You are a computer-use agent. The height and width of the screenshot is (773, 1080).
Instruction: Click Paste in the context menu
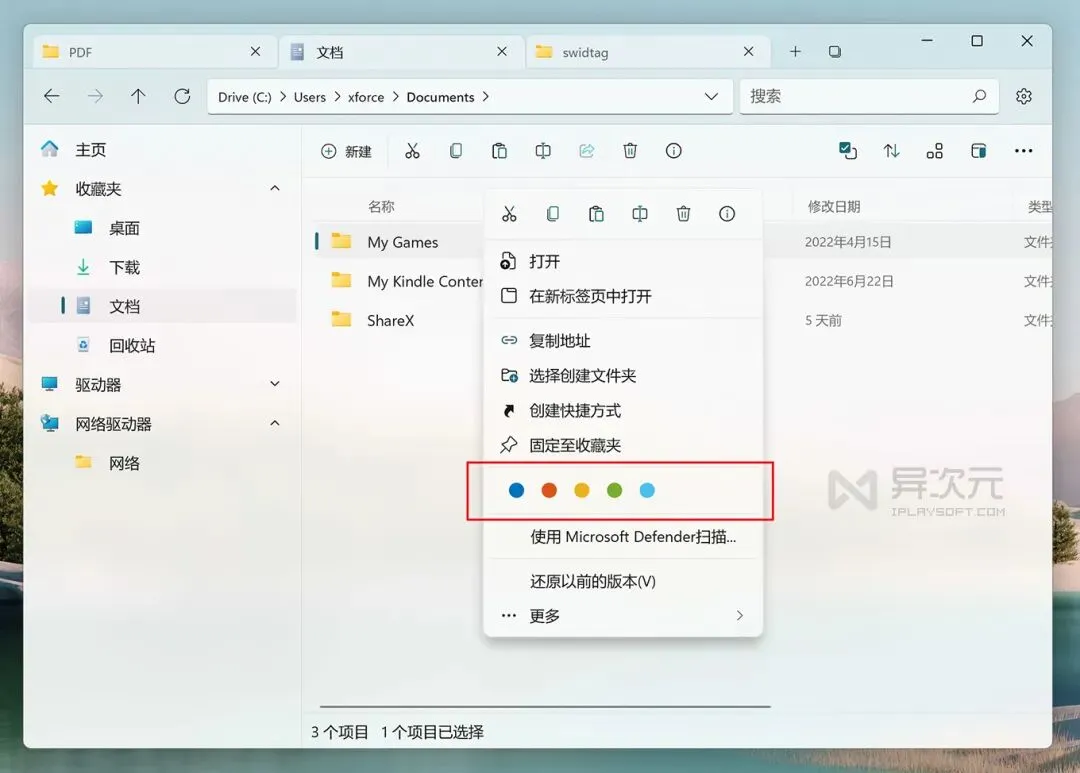point(596,214)
